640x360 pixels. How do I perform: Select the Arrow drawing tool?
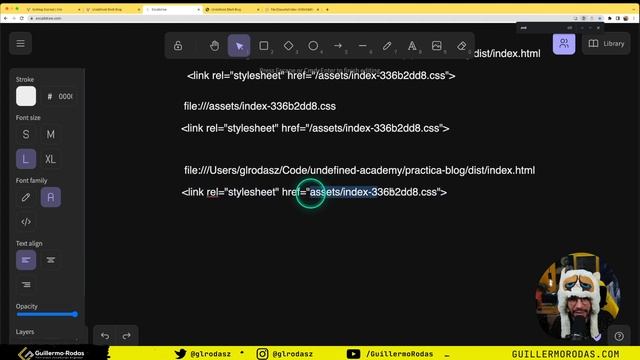(x=338, y=46)
